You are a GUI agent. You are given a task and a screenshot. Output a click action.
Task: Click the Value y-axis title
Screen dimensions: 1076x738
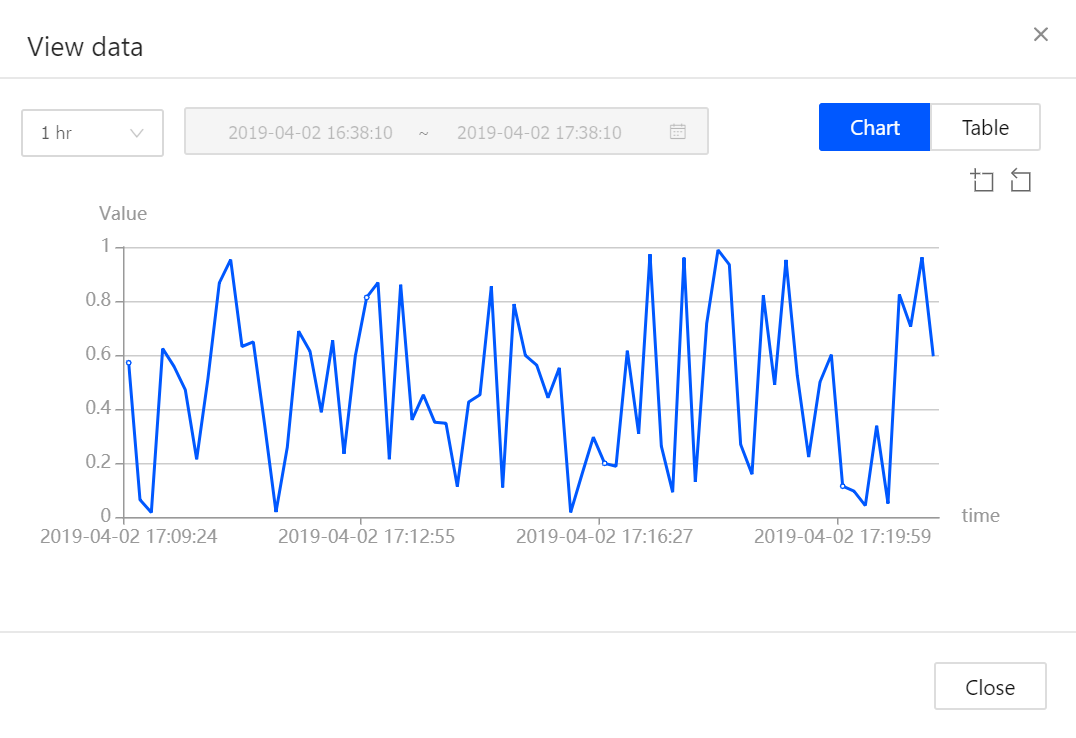(x=123, y=213)
